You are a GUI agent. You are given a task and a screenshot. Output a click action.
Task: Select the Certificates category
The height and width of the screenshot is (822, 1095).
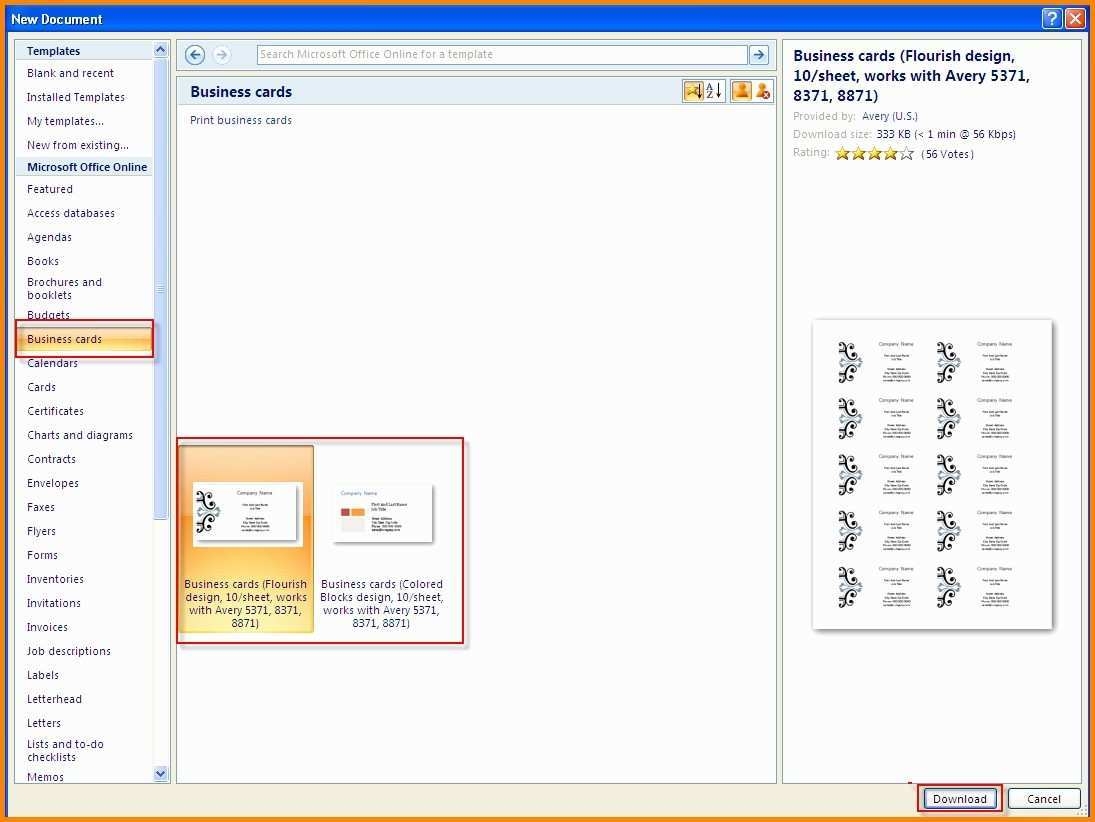[55, 411]
